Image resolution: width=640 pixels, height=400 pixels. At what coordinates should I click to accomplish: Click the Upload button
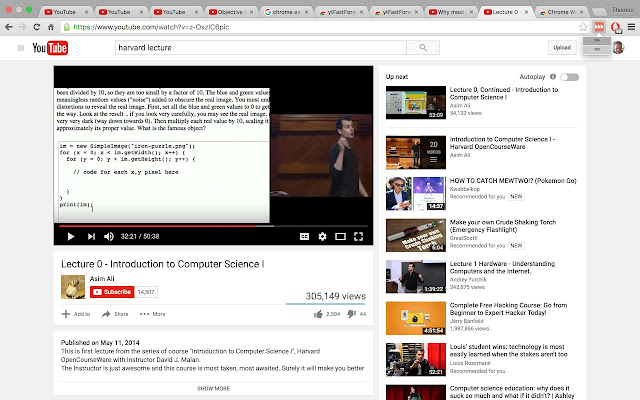tap(562, 48)
